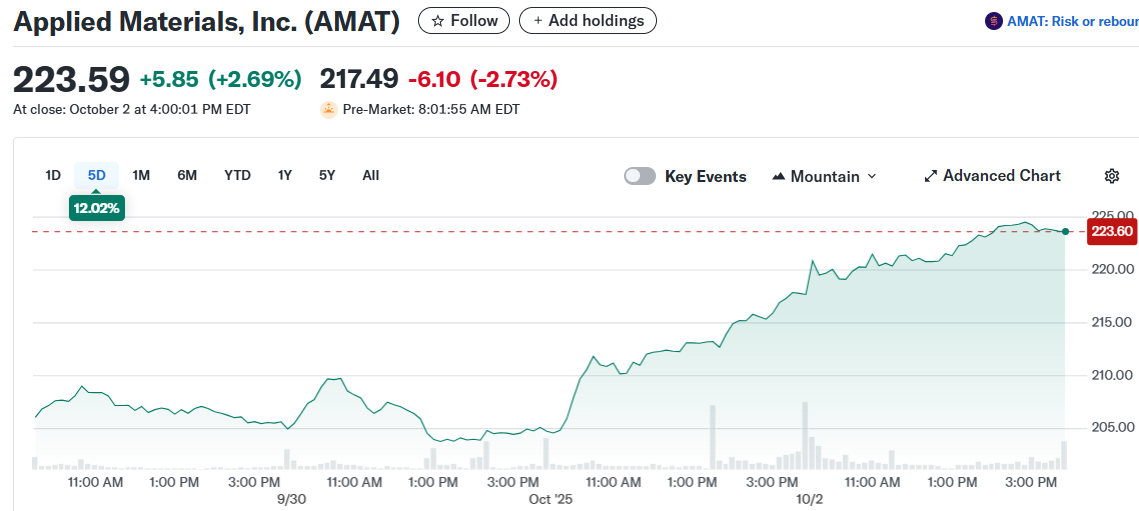Switch to the 5Y range
Screen dimensions: 1139x511
click(x=327, y=175)
